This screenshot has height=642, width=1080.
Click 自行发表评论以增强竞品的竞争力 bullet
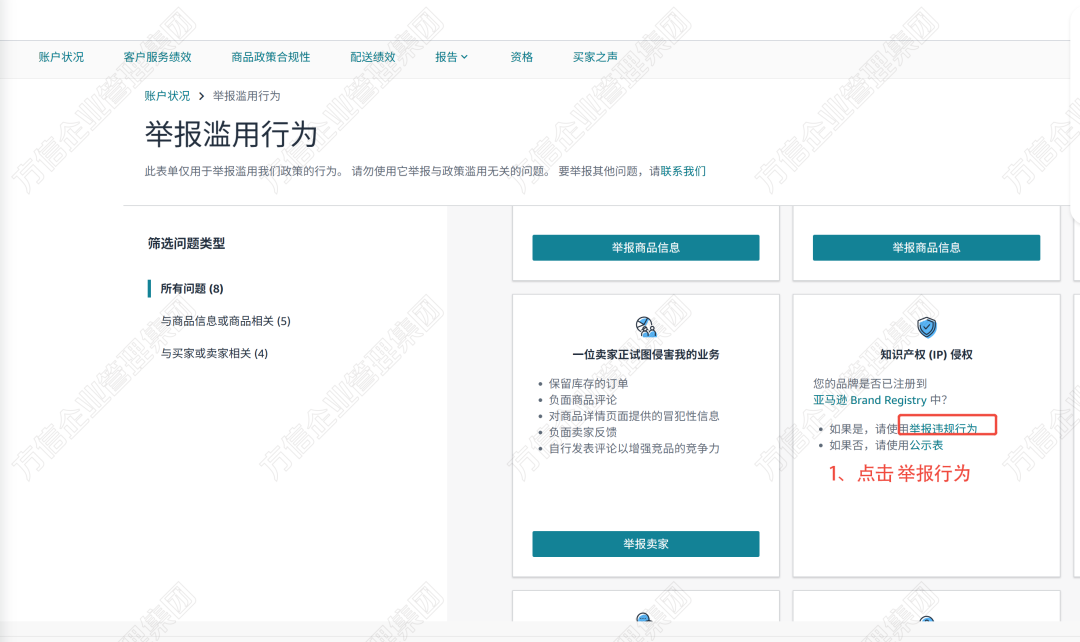click(634, 448)
